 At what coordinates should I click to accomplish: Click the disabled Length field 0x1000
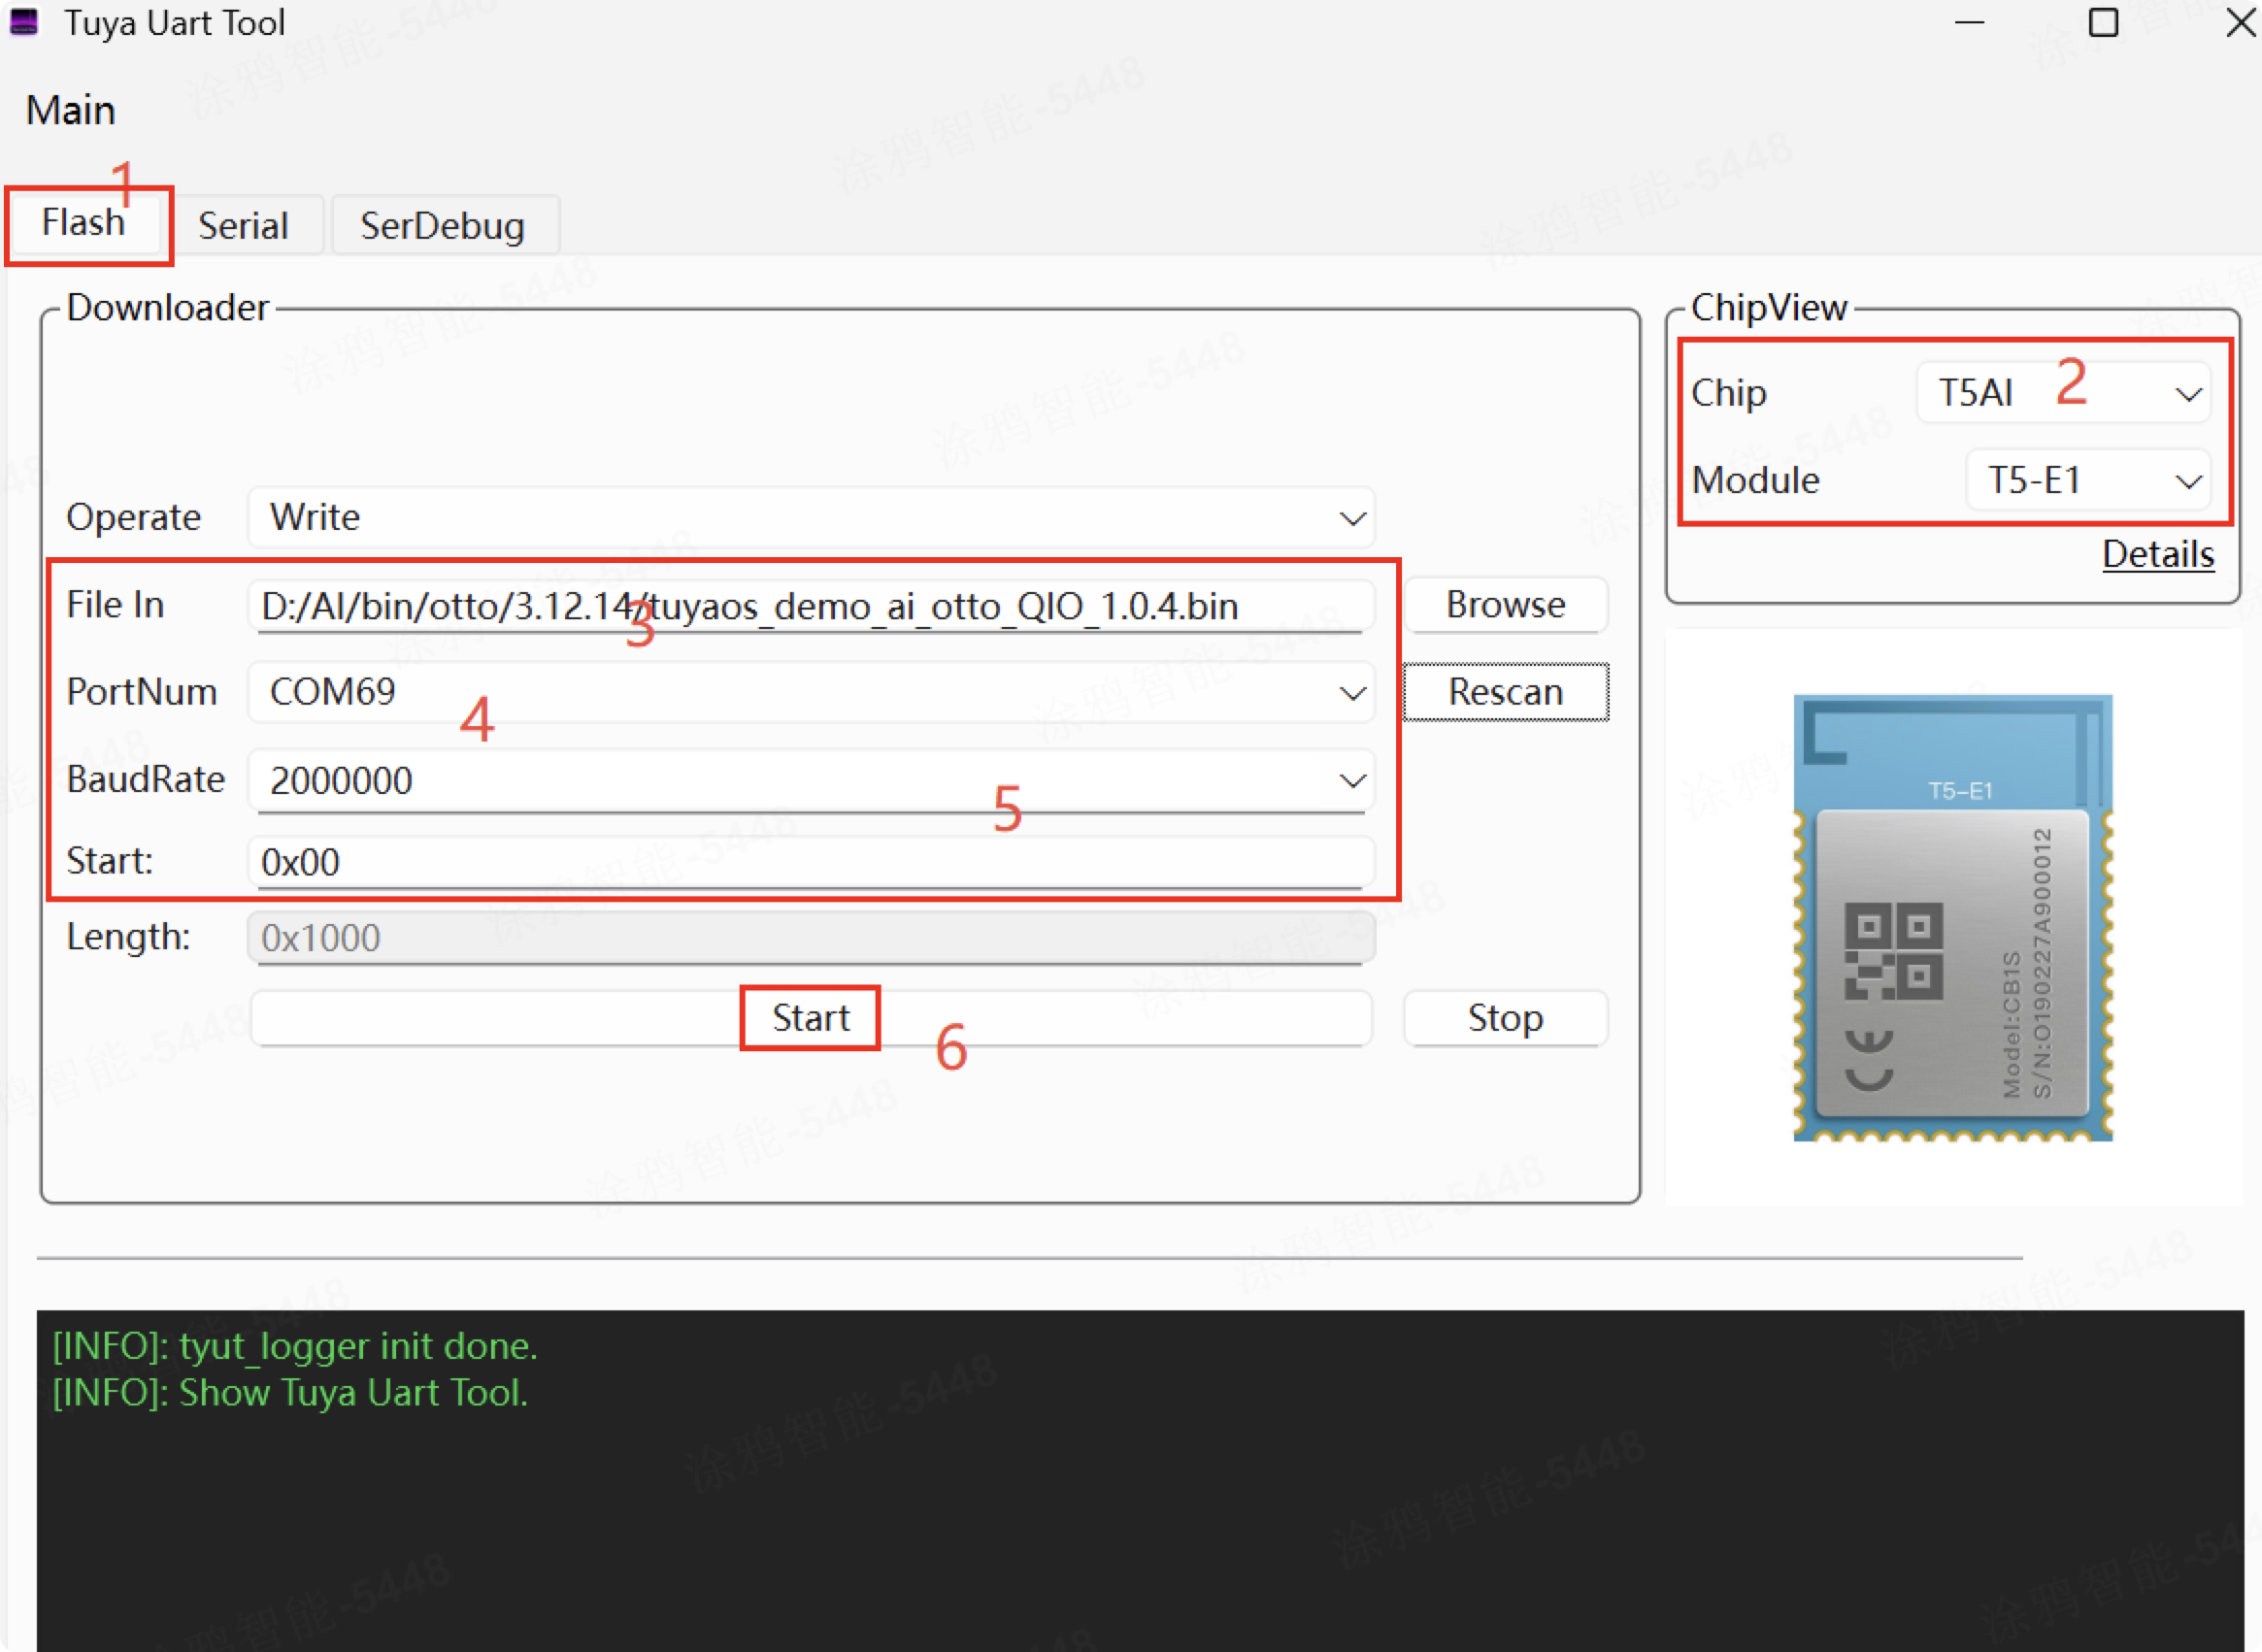pyautogui.click(x=811, y=937)
